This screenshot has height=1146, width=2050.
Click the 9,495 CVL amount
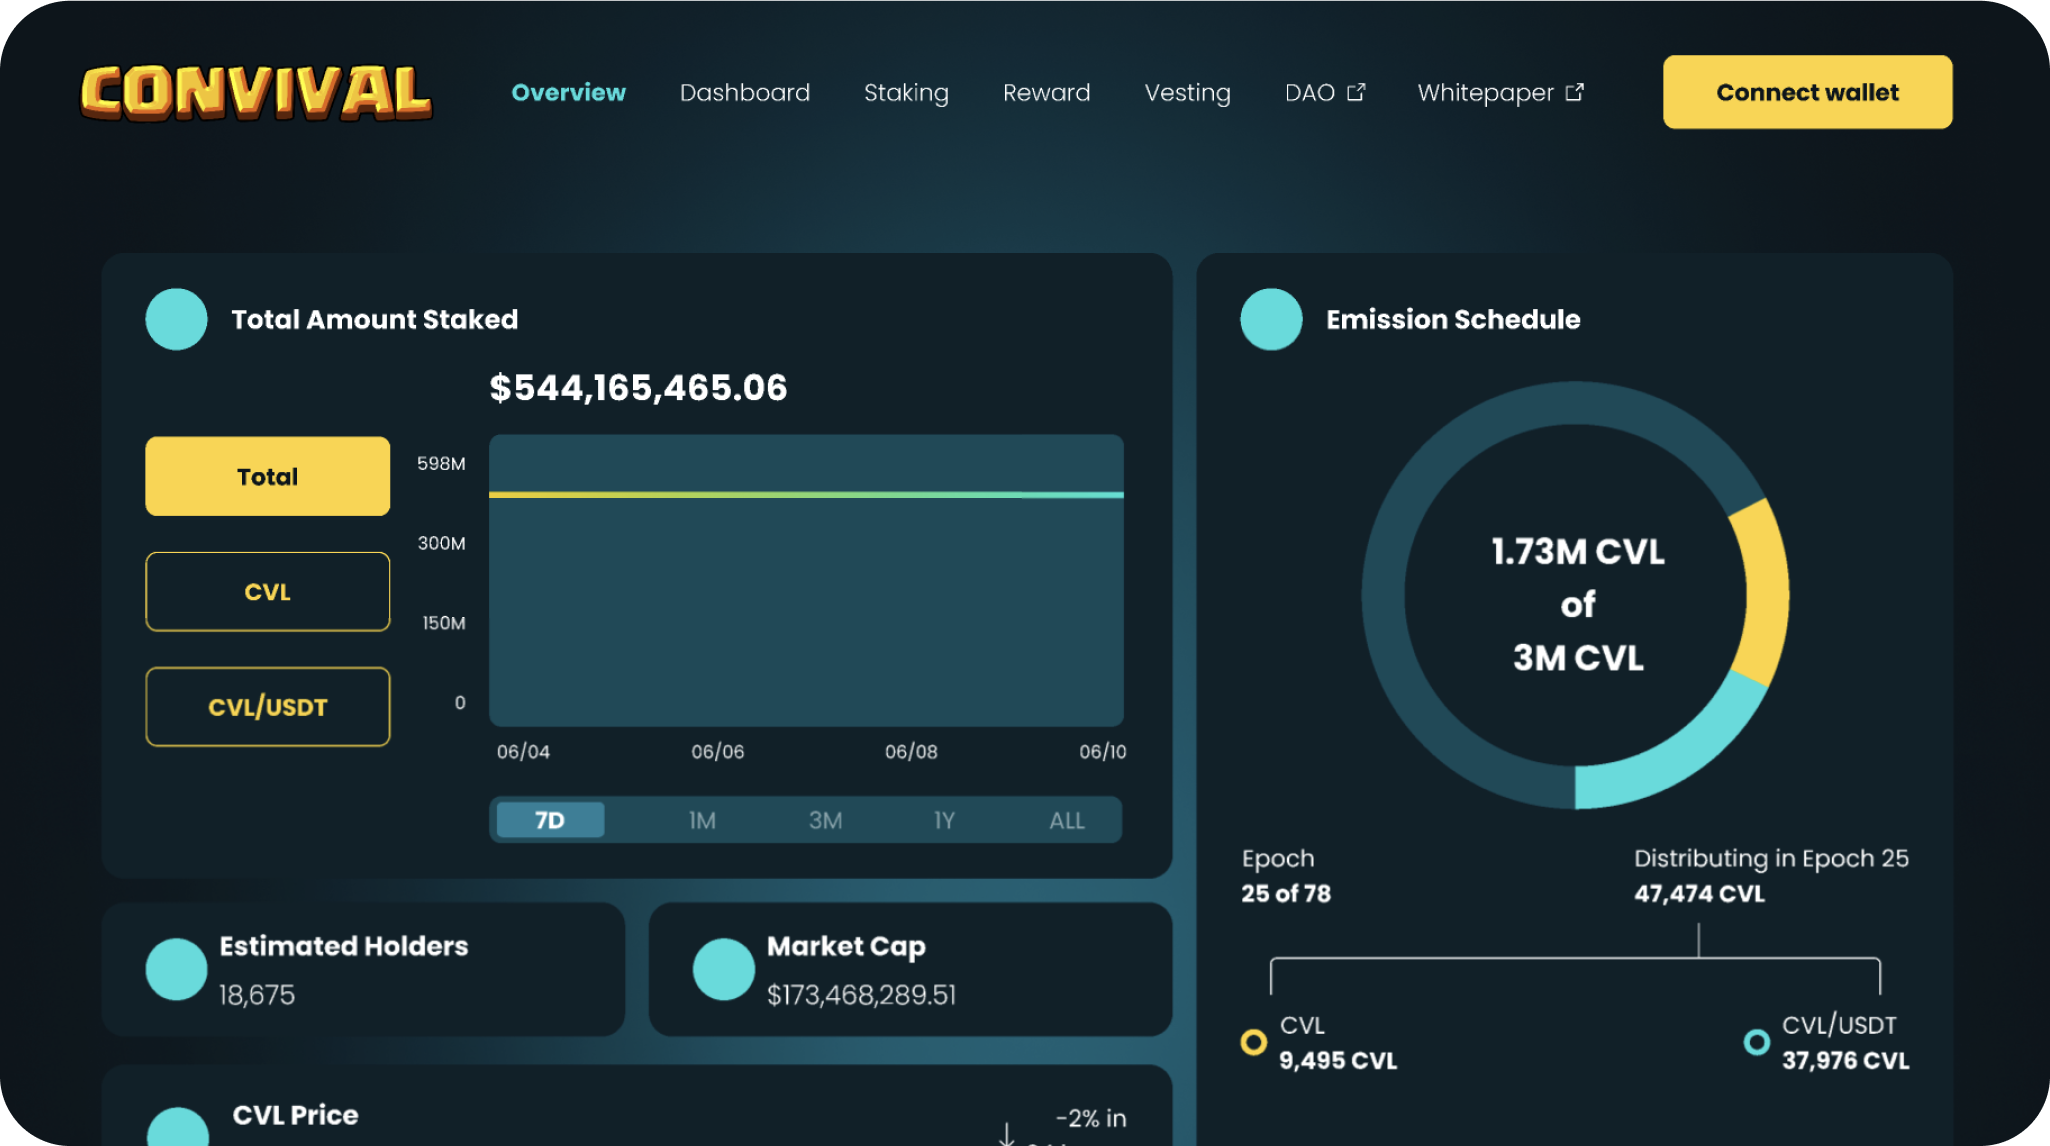pyautogui.click(x=1338, y=1060)
